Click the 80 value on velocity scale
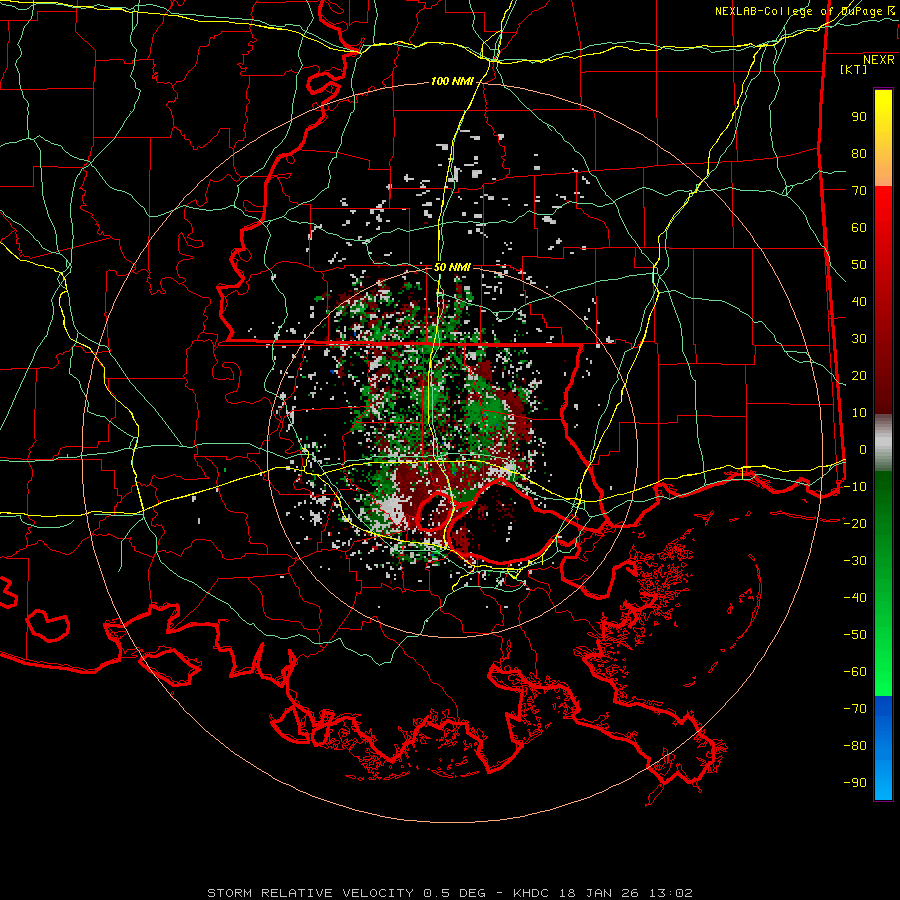Viewport: 900px width, 900px height. [x=859, y=154]
